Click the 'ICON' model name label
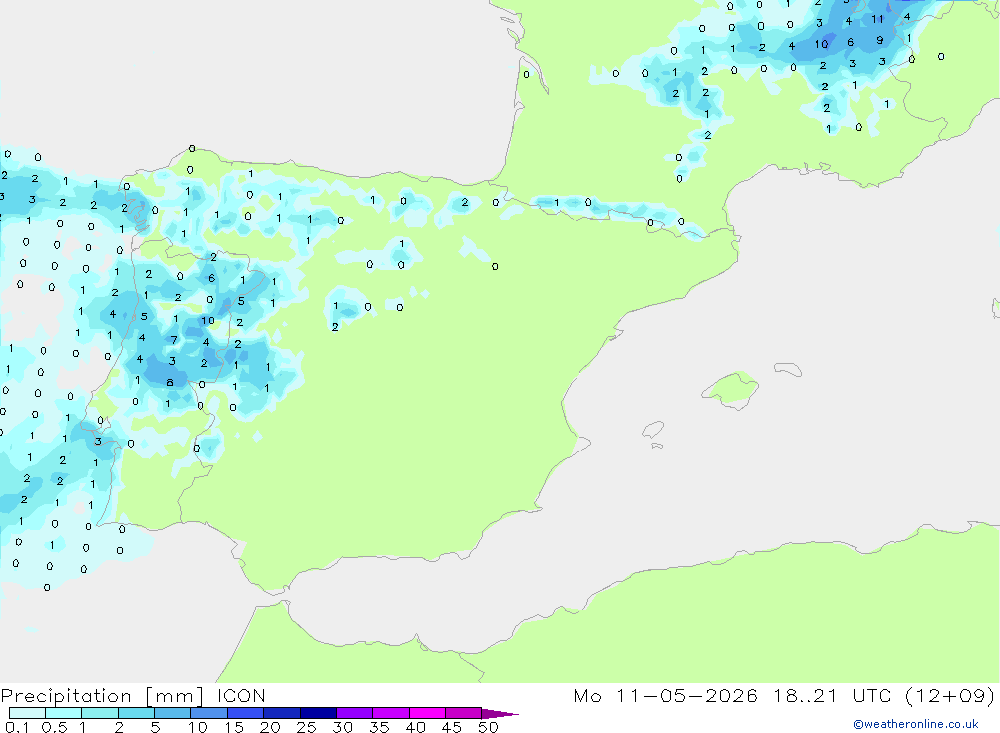 241,695
